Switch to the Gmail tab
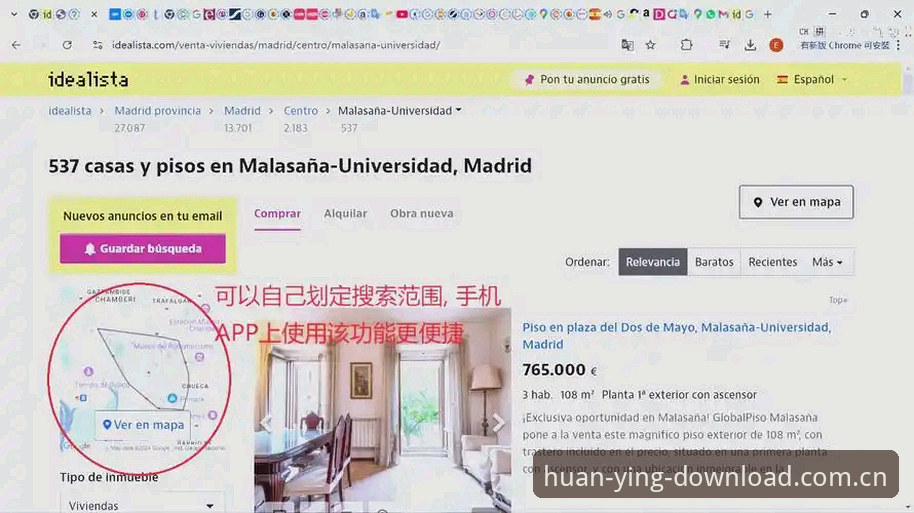This screenshot has width=914, height=513. tap(723, 15)
